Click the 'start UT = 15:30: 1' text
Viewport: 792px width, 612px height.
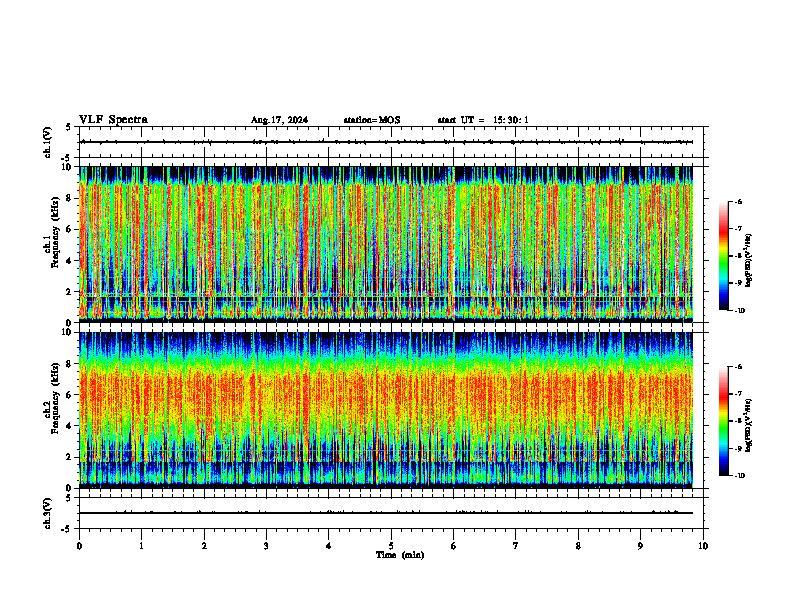(483, 120)
